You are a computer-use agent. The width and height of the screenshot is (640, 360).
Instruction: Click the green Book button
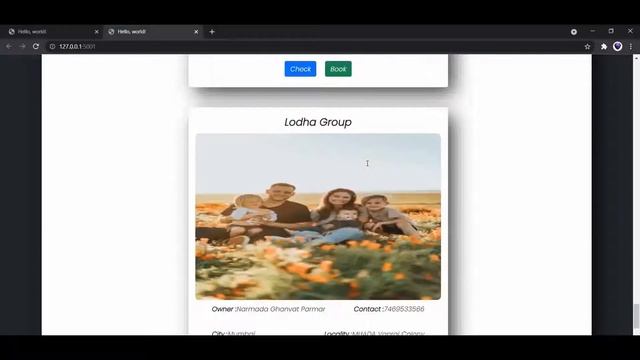click(x=338, y=69)
